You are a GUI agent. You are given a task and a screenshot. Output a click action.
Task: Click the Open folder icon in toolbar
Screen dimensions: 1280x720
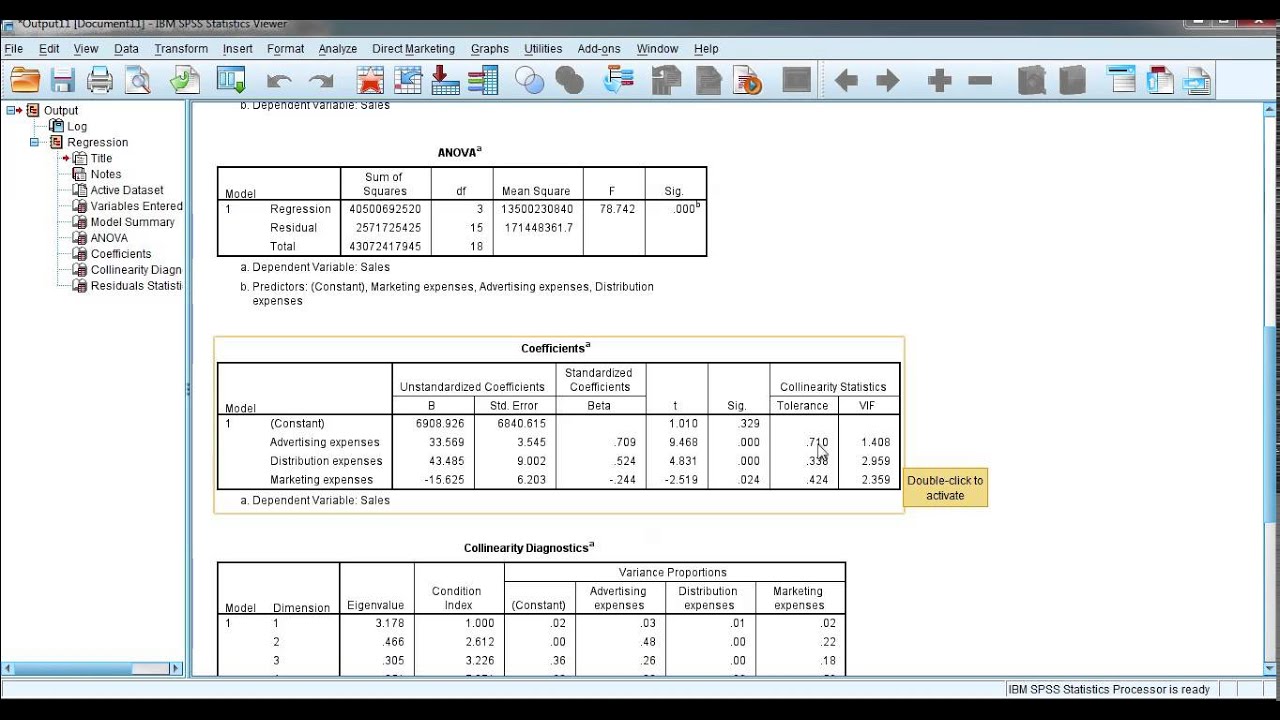tap(25, 81)
